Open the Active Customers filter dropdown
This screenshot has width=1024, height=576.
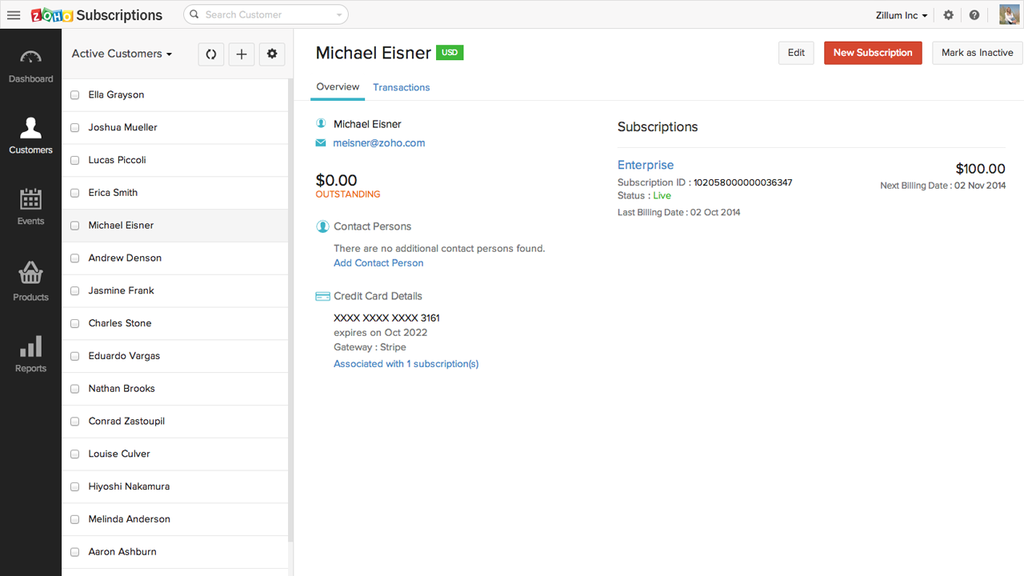pyautogui.click(x=122, y=53)
